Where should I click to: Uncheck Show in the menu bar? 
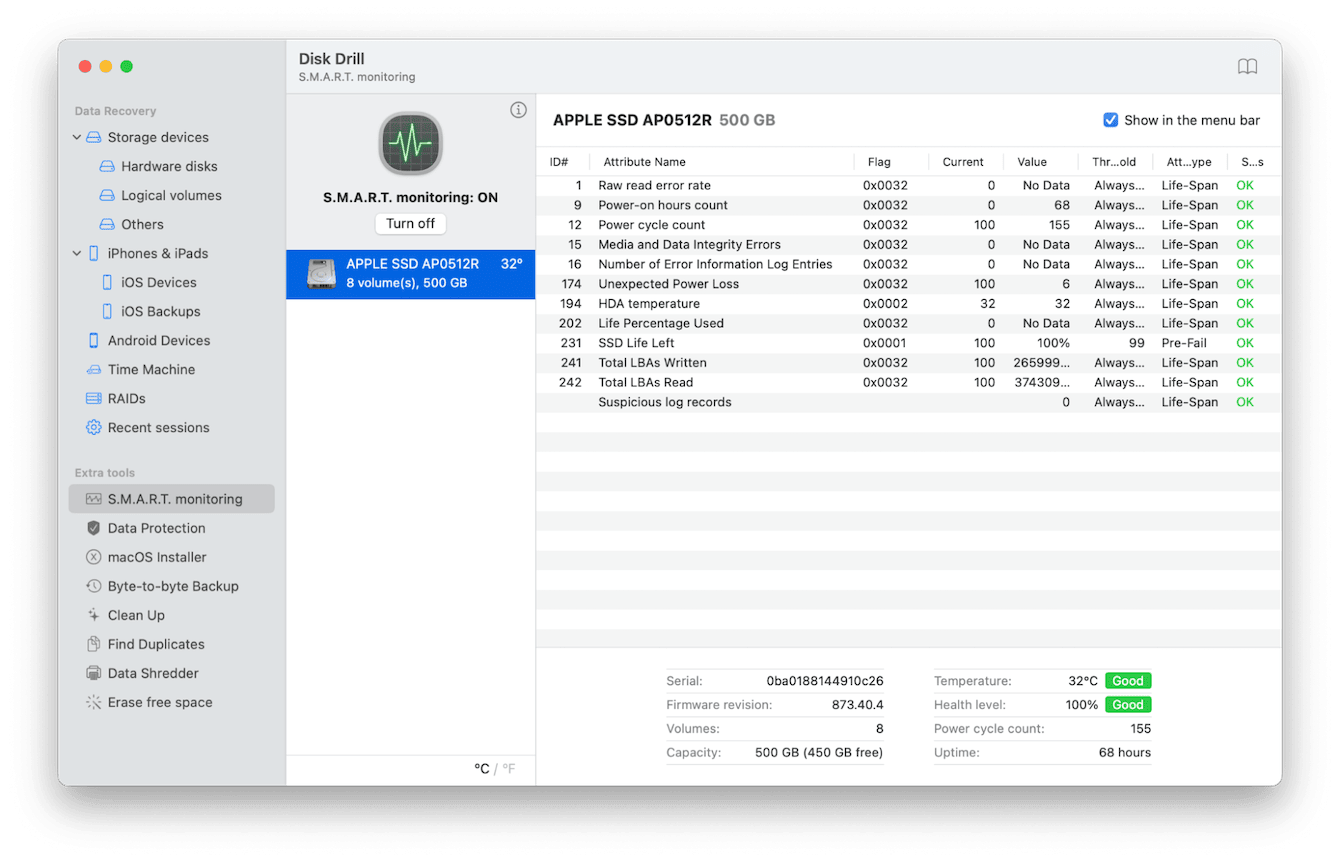coord(1110,119)
